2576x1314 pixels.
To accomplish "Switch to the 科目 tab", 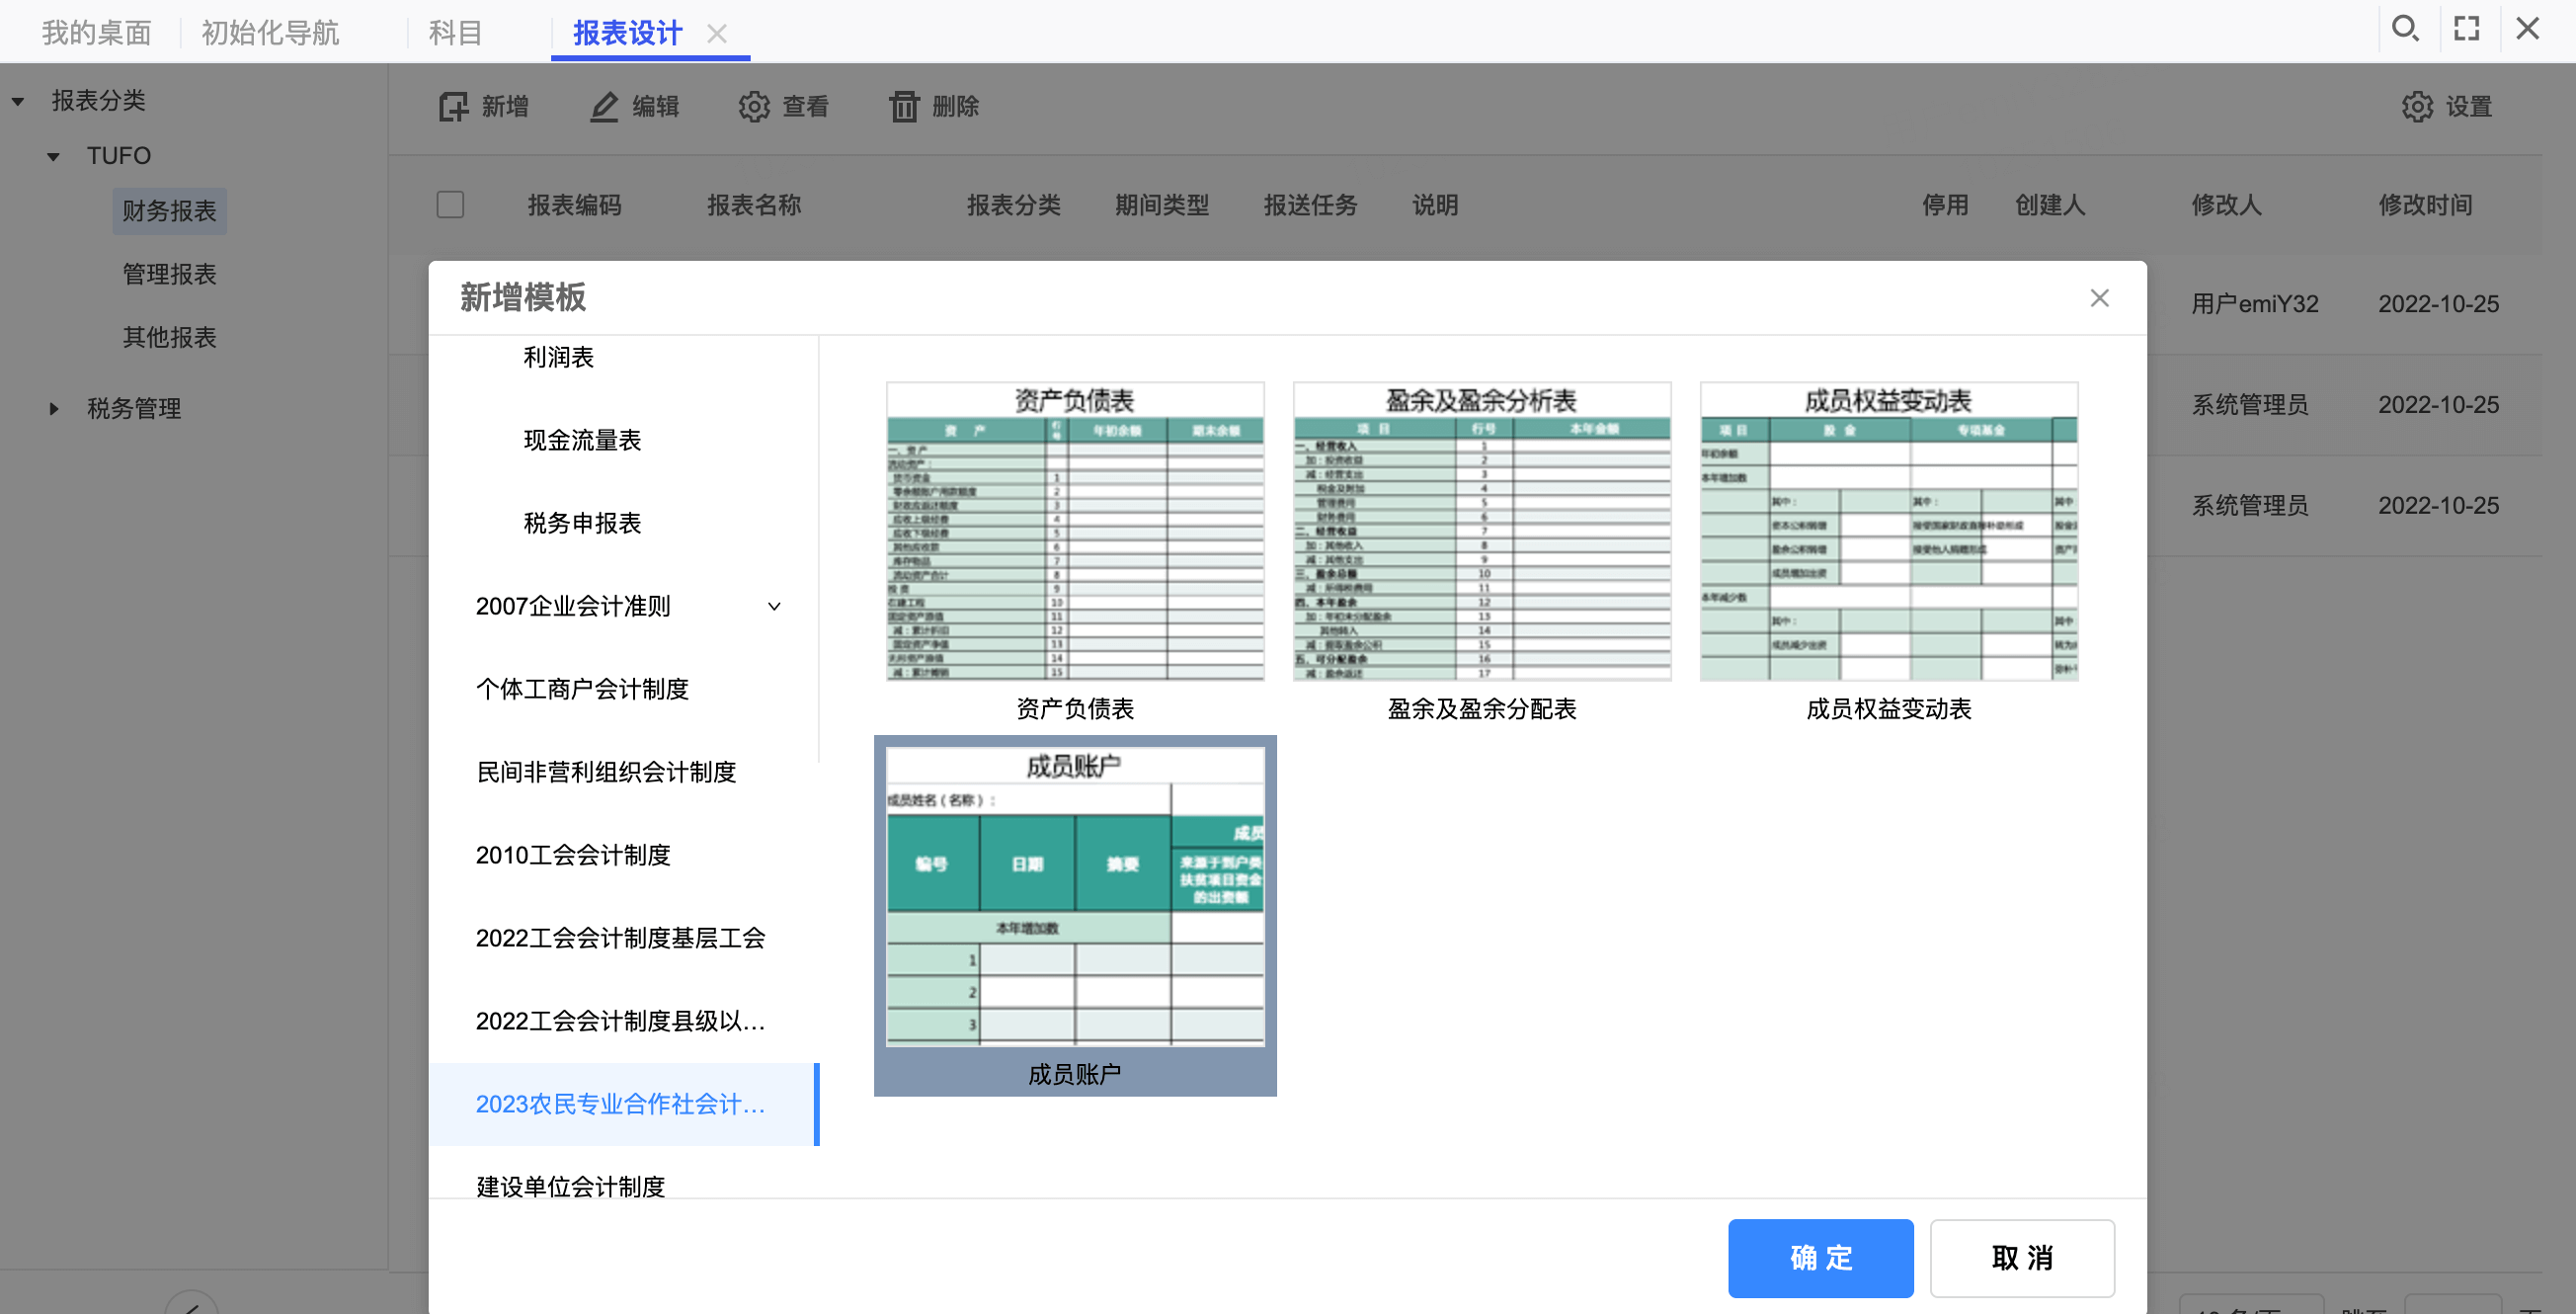I will pos(455,33).
